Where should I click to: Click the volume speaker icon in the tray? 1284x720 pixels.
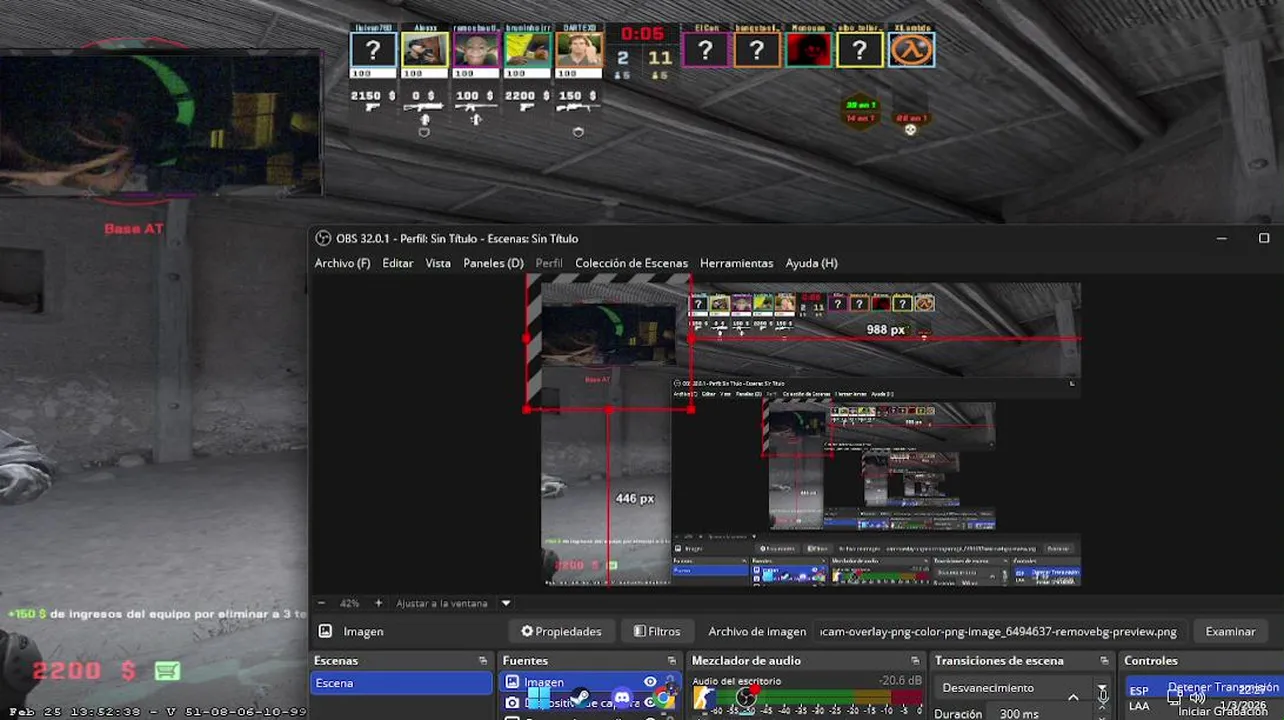click(1197, 698)
